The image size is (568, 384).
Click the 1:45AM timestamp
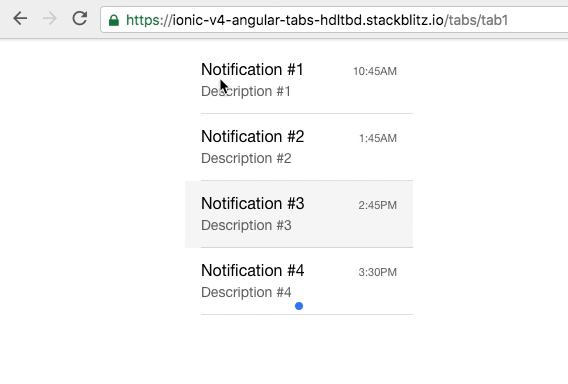pos(378,138)
